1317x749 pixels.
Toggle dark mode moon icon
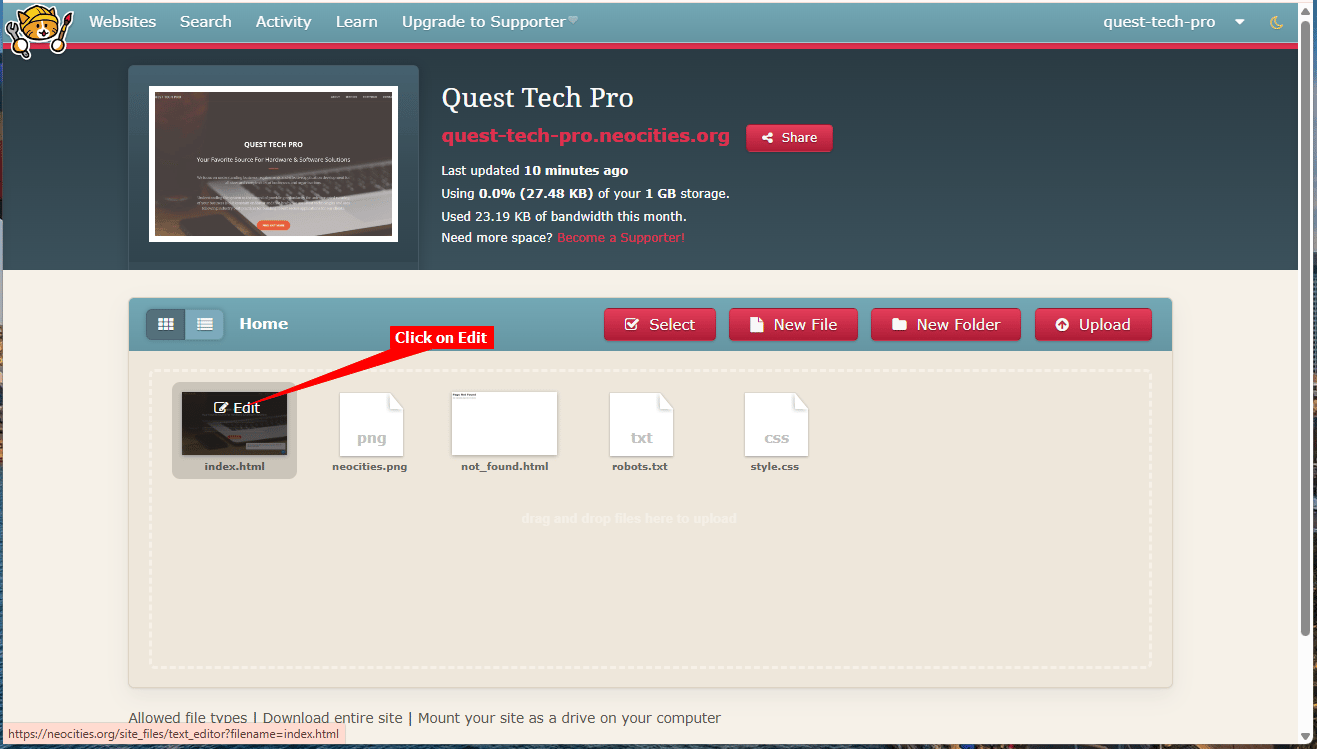1276,22
